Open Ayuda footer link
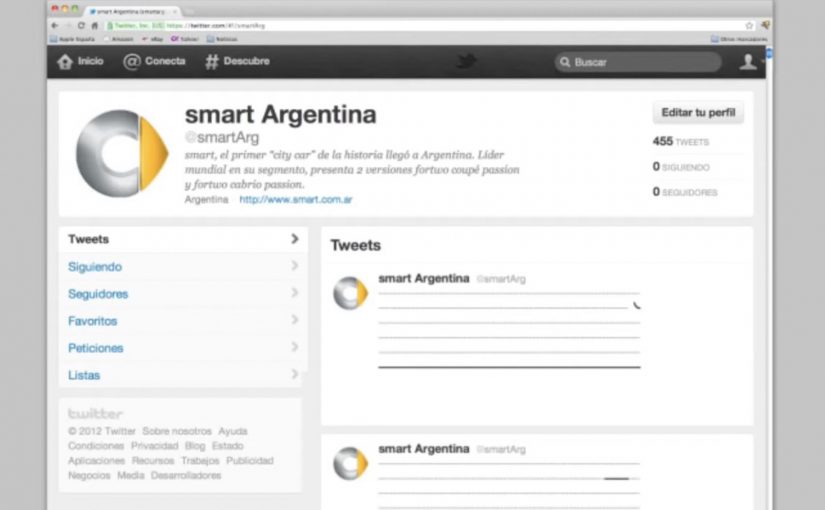 [x=233, y=431]
